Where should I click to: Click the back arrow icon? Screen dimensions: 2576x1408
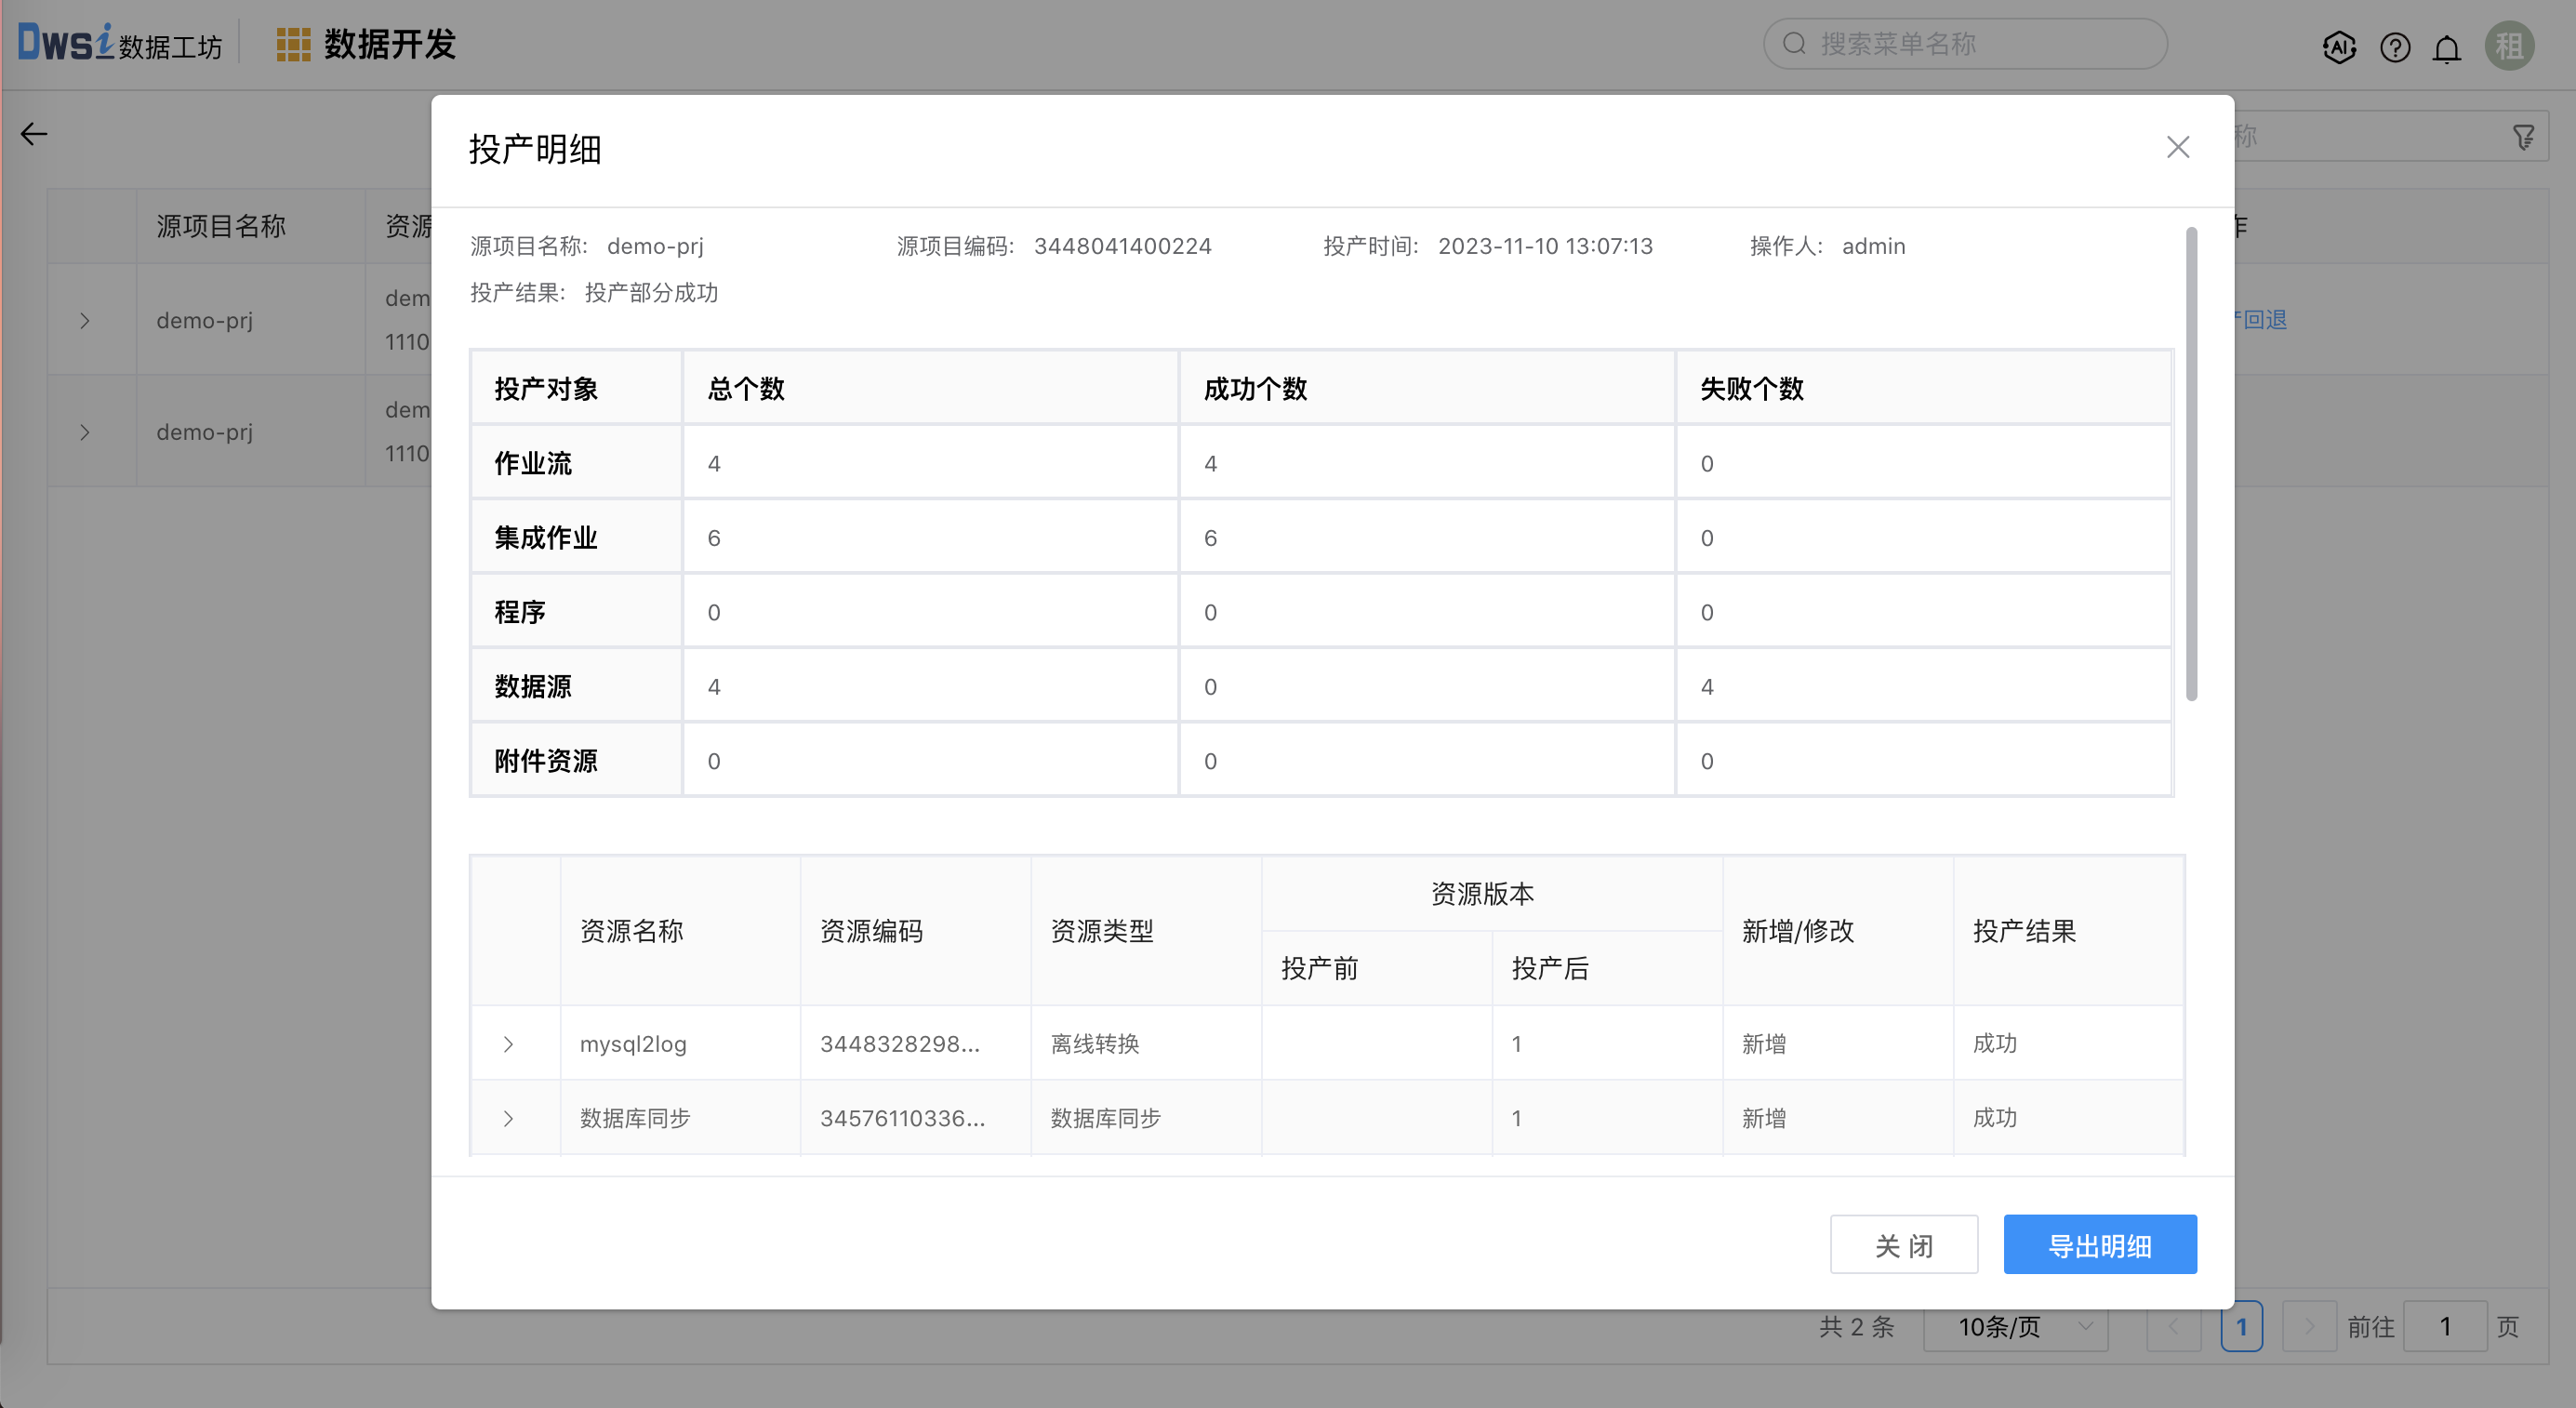click(34, 134)
